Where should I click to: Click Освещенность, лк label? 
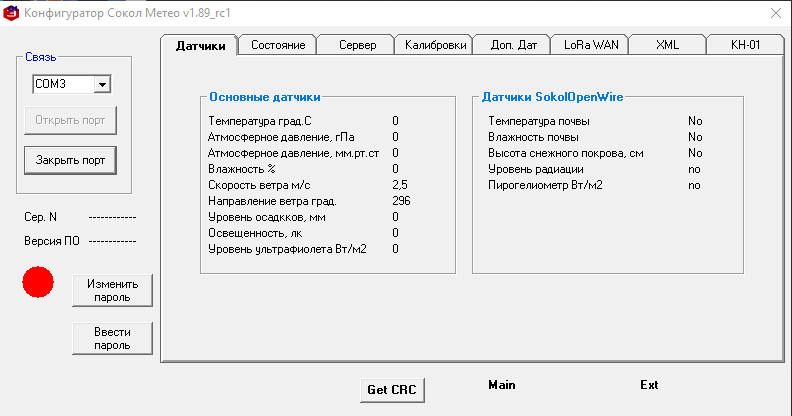pyautogui.click(x=255, y=233)
